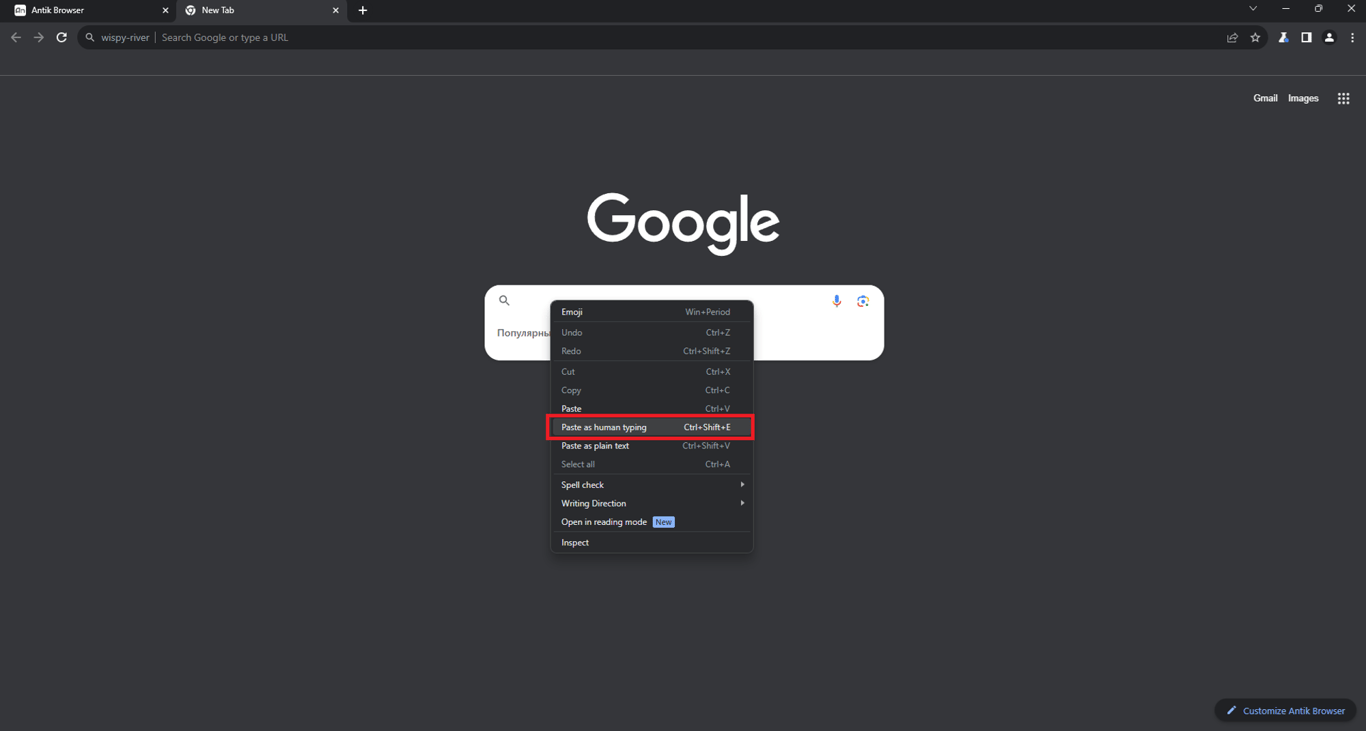Switch to the Antik Browser tab
Viewport: 1366px width, 731px height.
click(90, 10)
